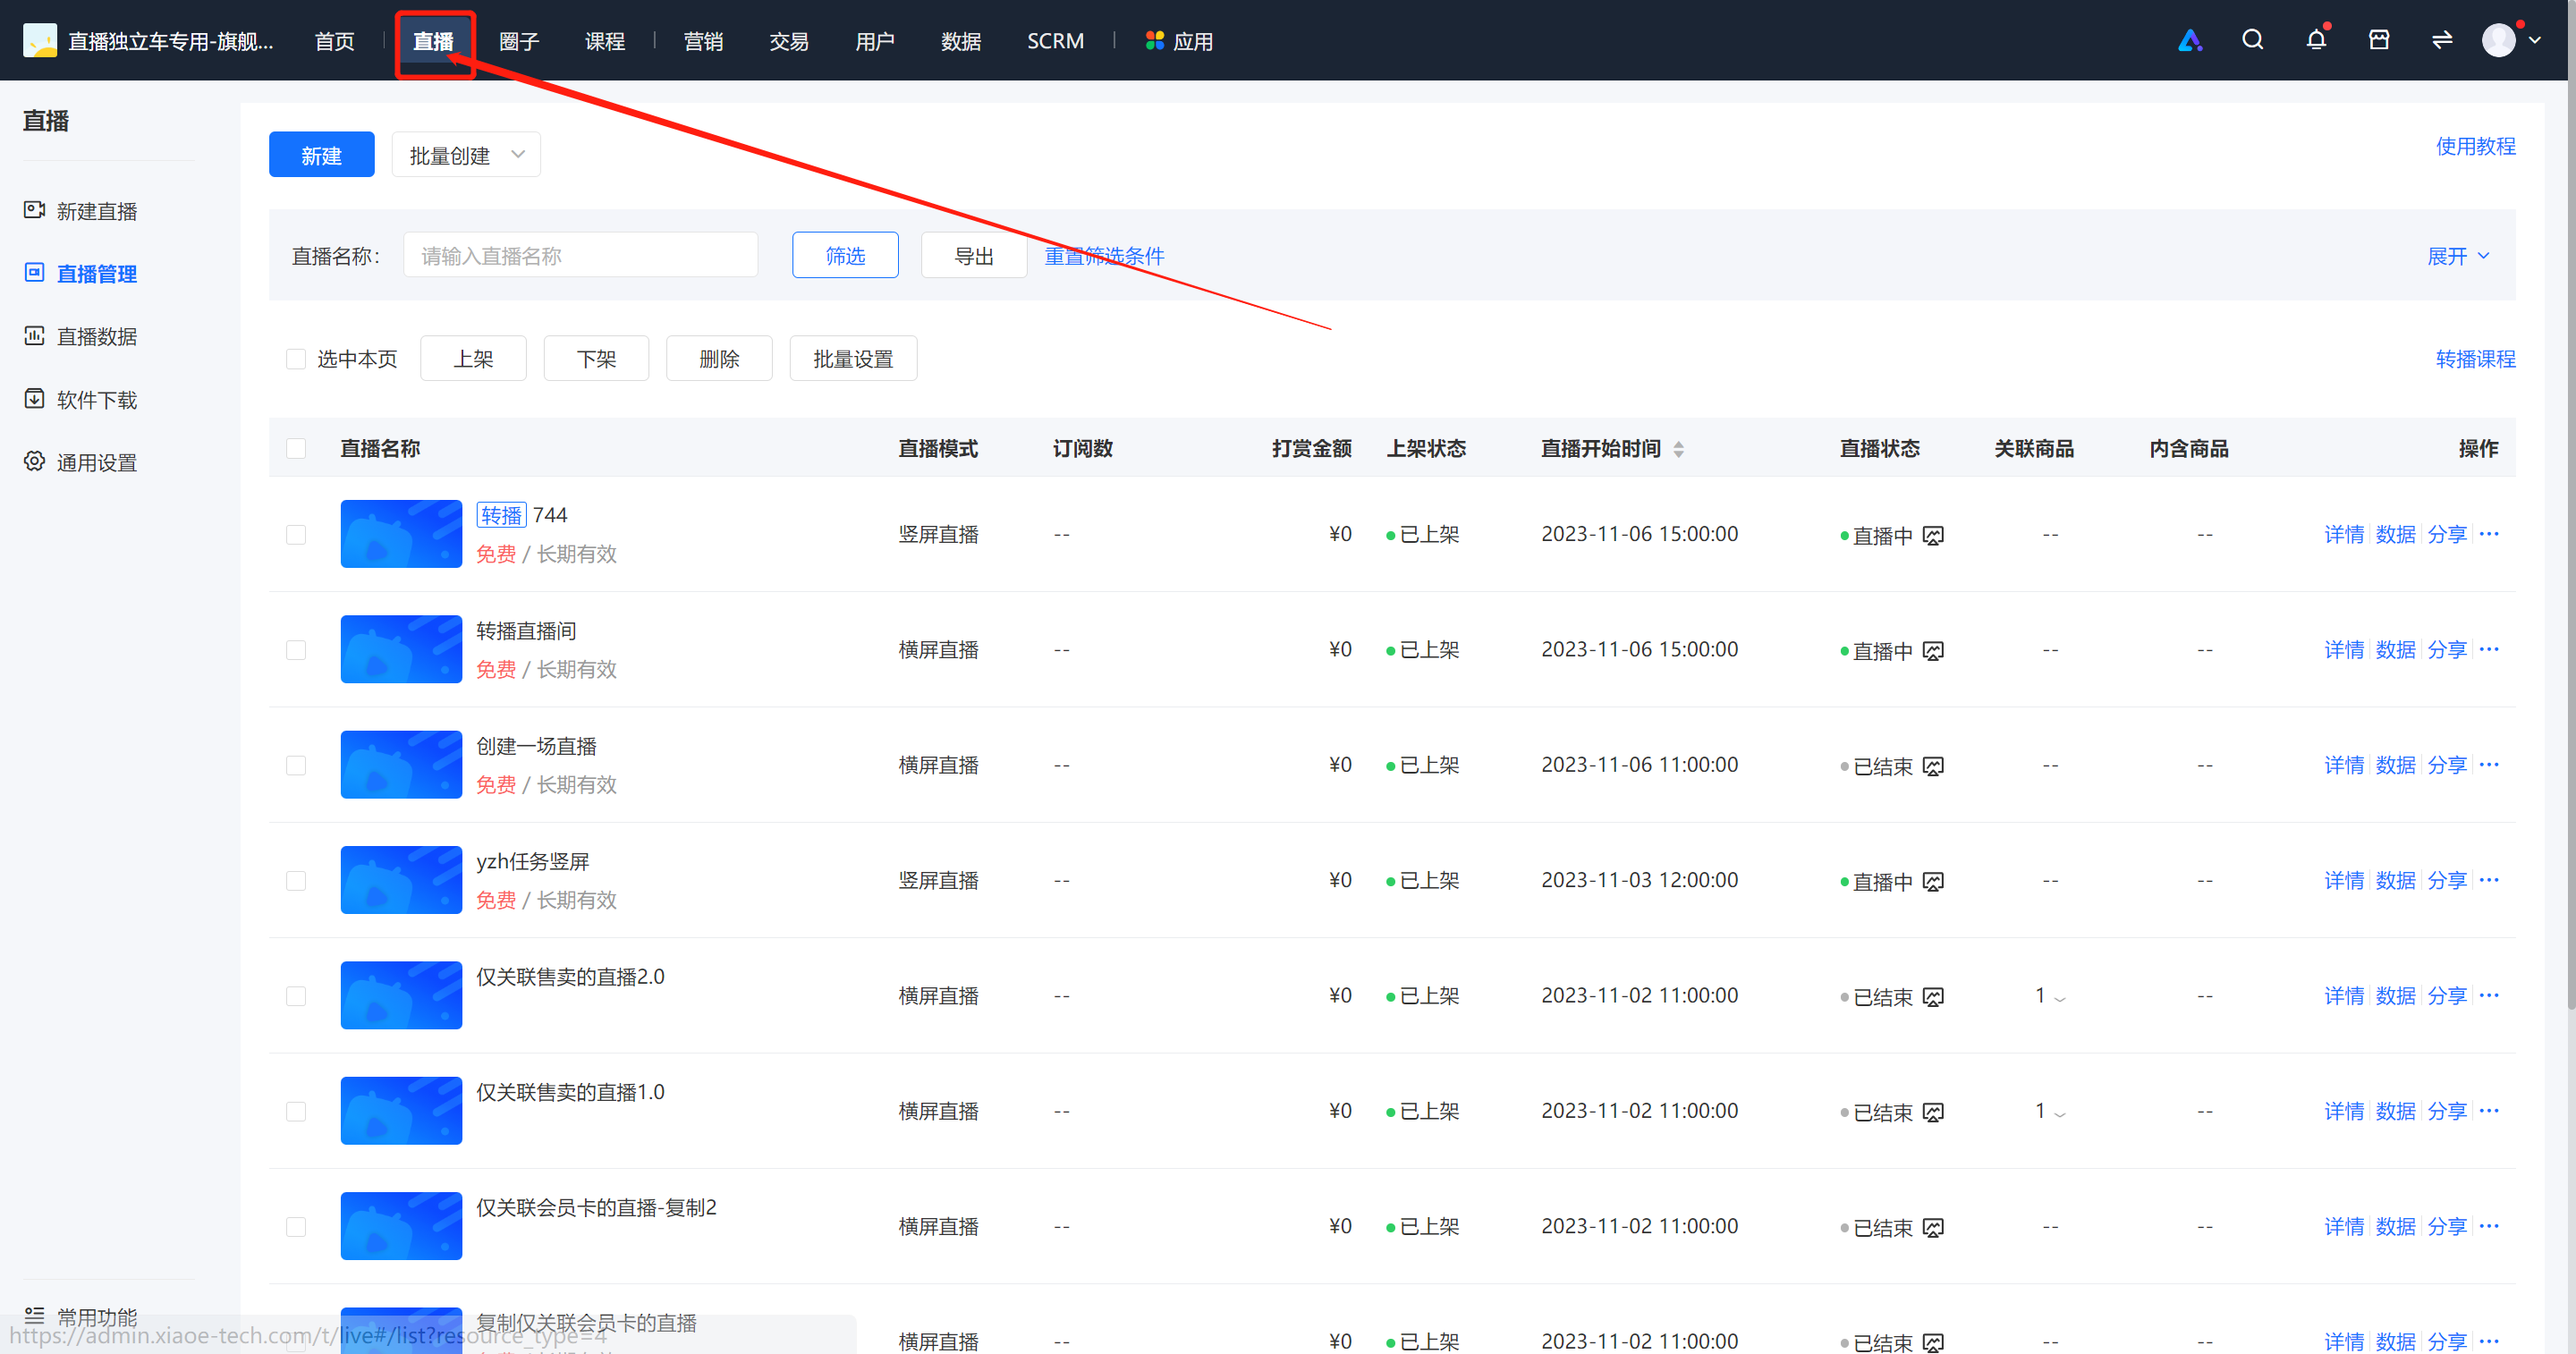
Task: Click the blue 新建 button
Action: pos(322,155)
